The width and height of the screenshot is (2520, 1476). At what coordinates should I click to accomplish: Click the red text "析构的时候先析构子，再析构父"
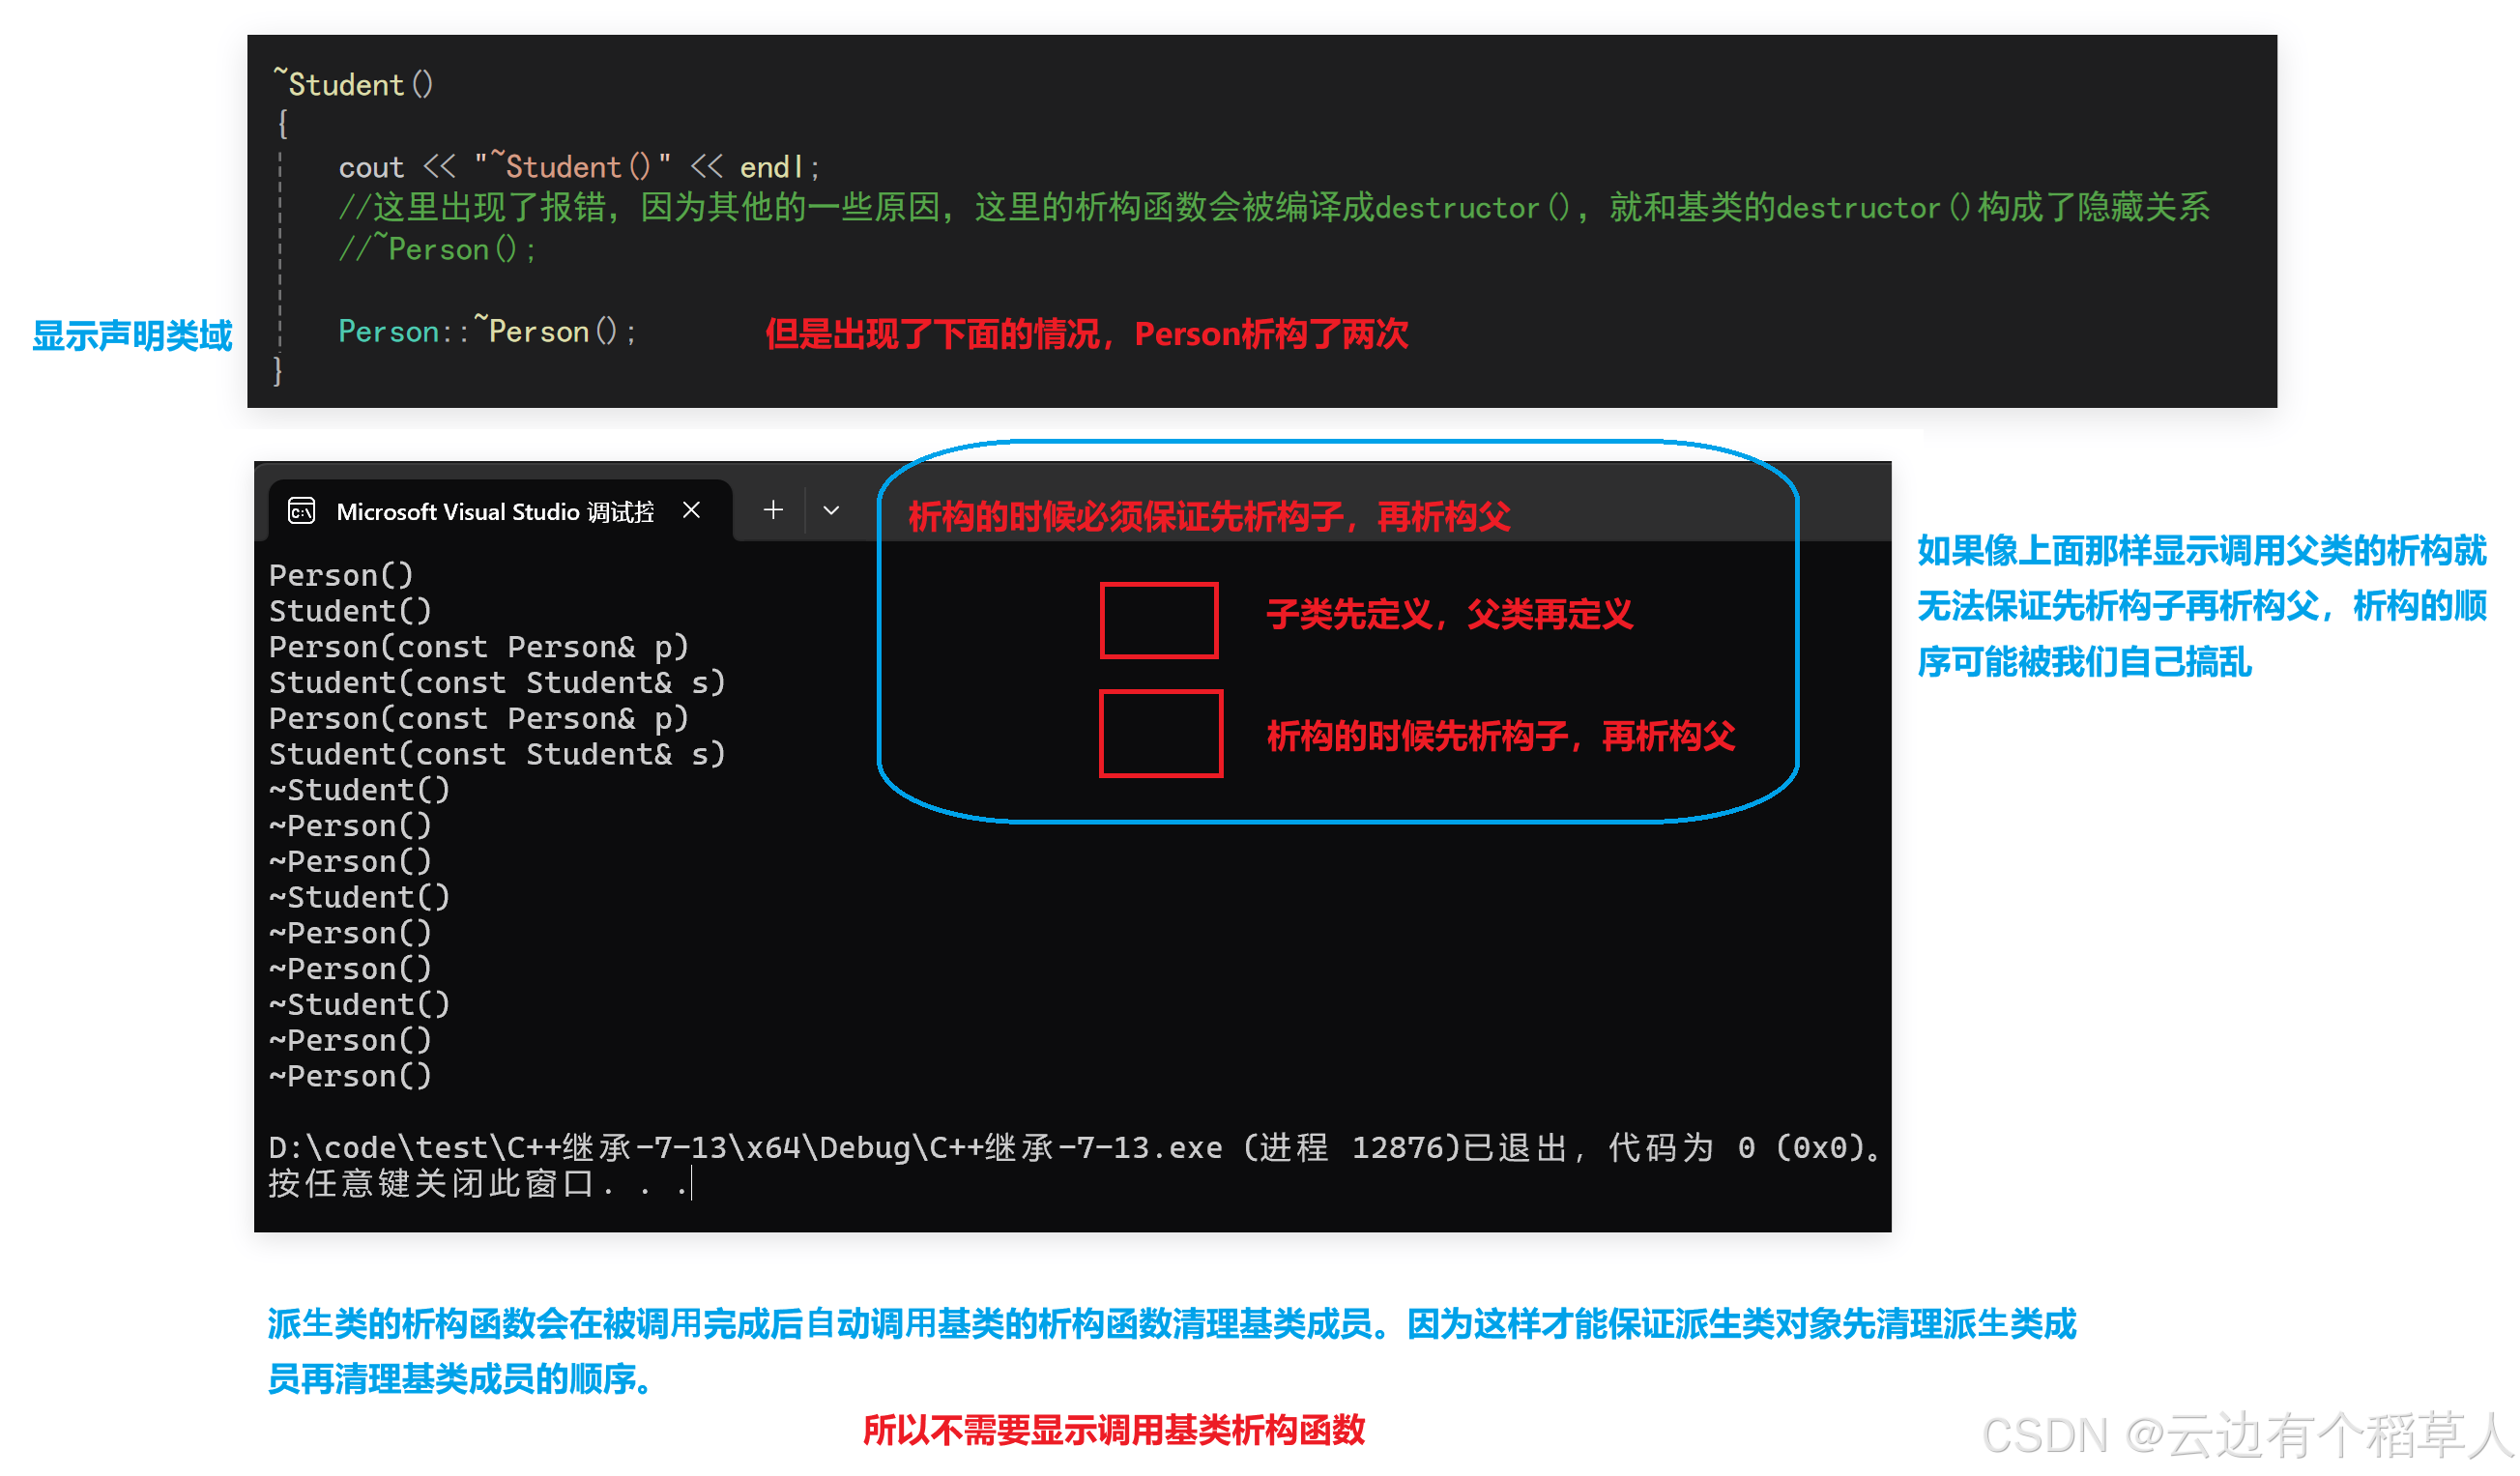pos(1501,736)
